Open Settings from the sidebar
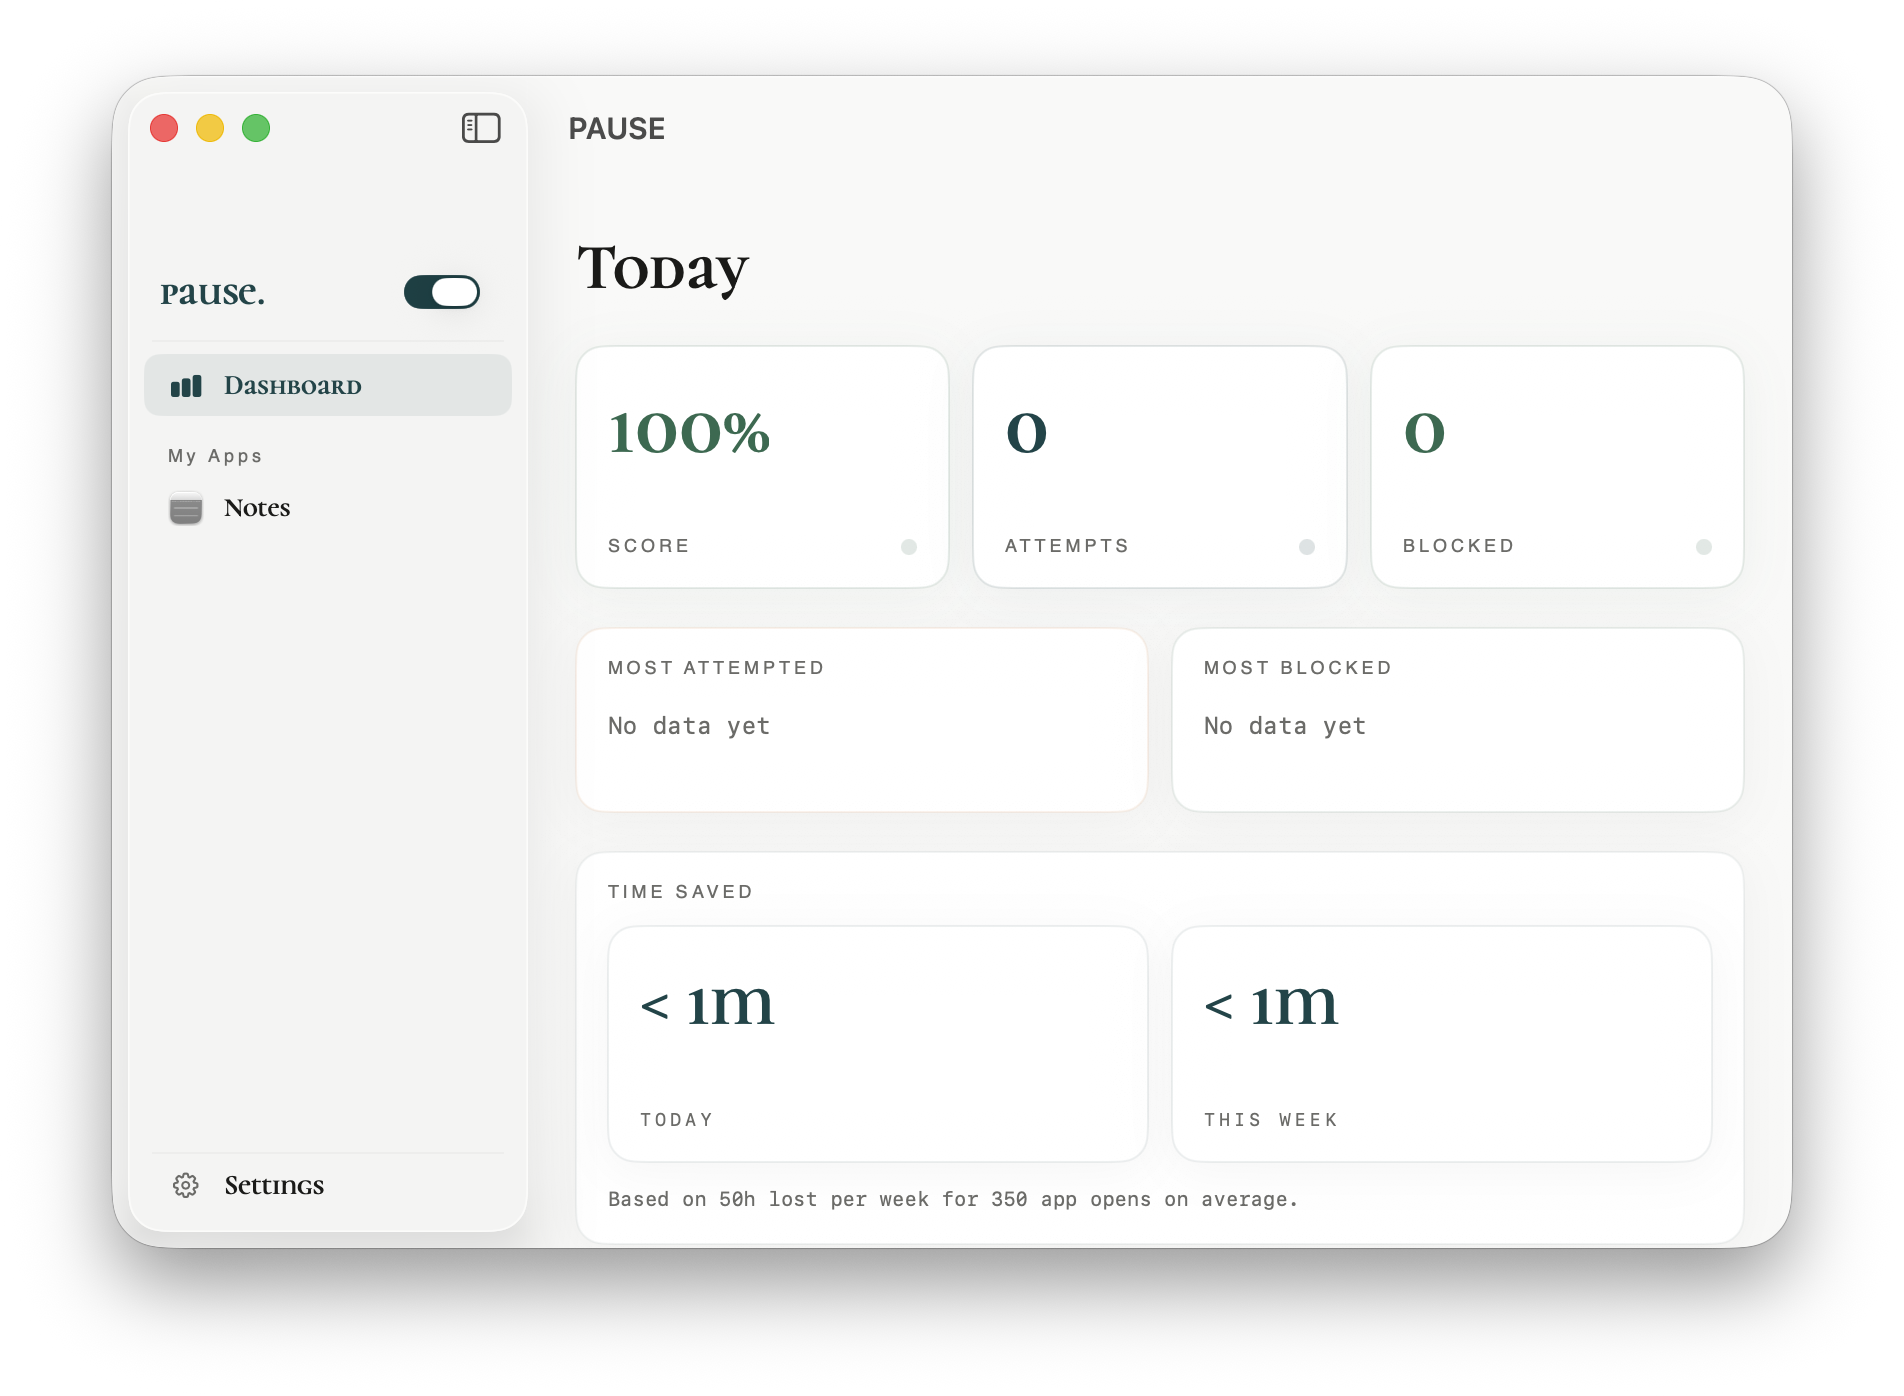This screenshot has height=1396, width=1904. [x=273, y=1185]
